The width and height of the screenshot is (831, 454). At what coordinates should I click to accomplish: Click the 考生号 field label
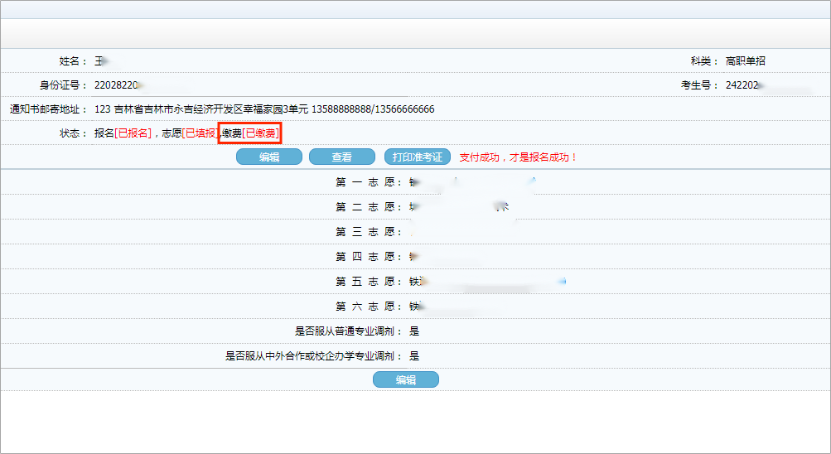pos(699,85)
